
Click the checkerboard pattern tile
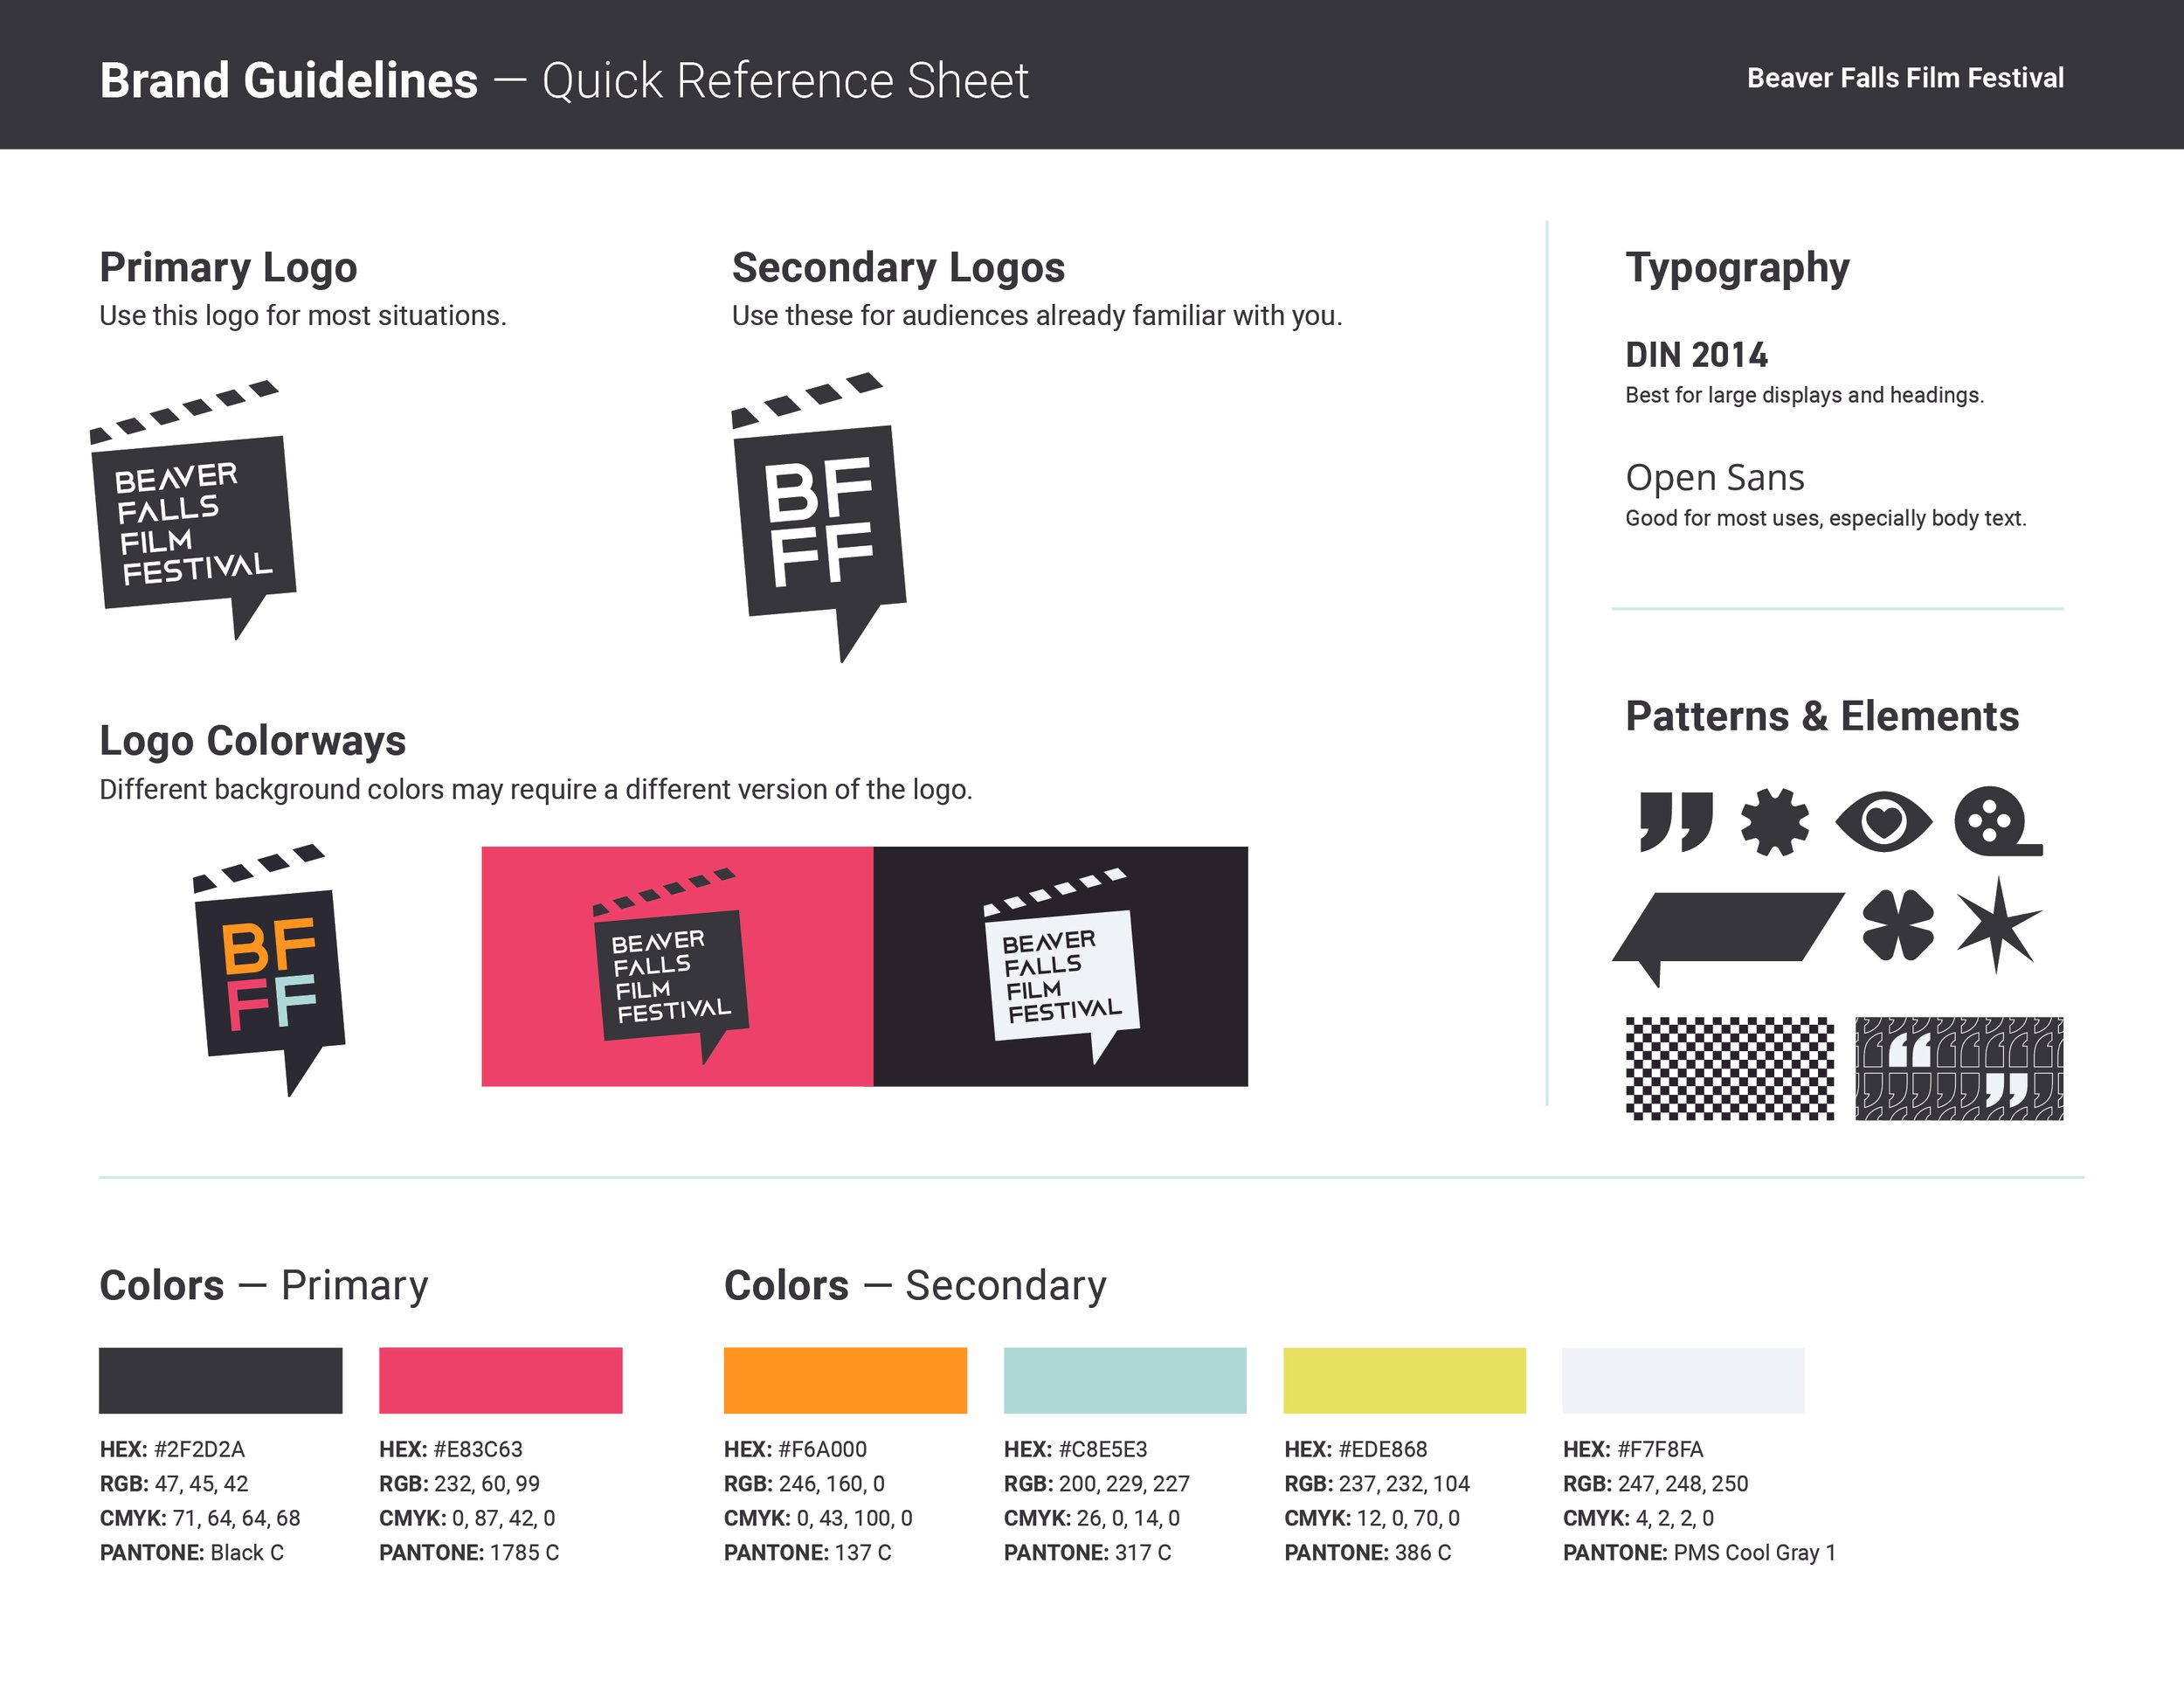pos(1729,1068)
